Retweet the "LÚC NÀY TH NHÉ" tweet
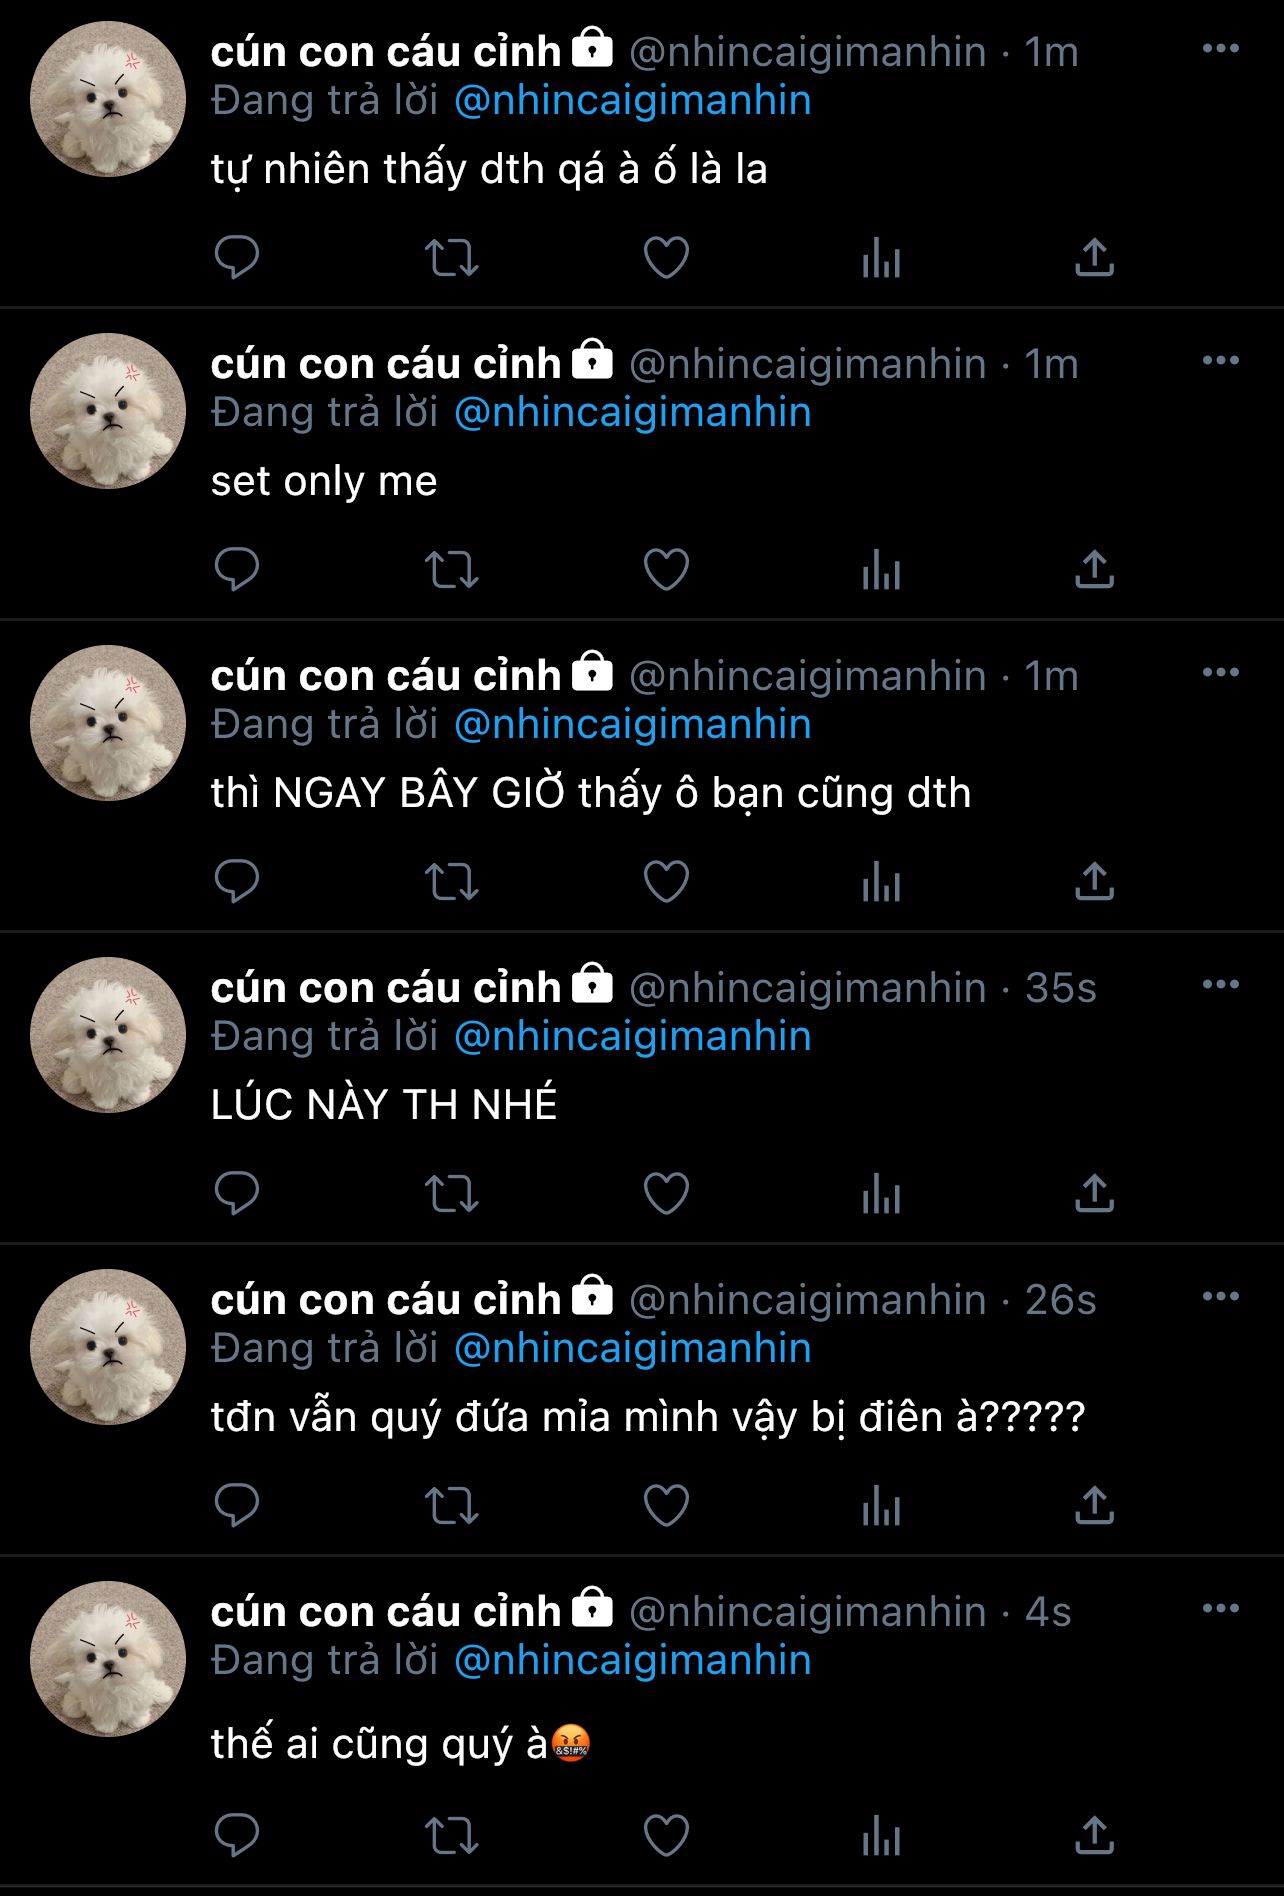 452,1193
